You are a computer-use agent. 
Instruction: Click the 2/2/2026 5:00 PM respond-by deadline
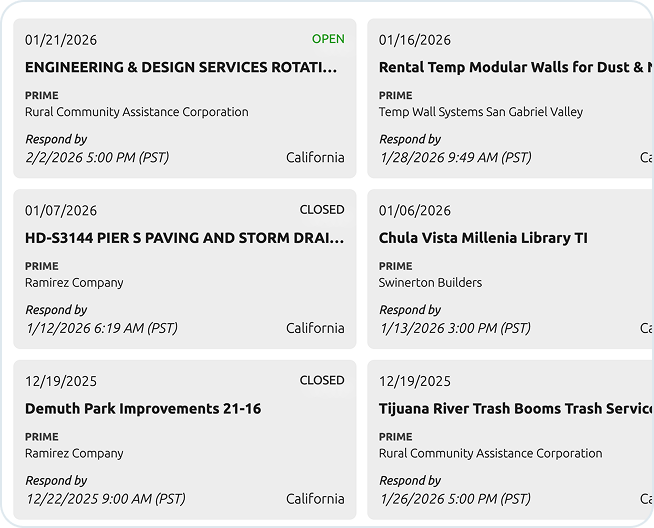pos(97,158)
